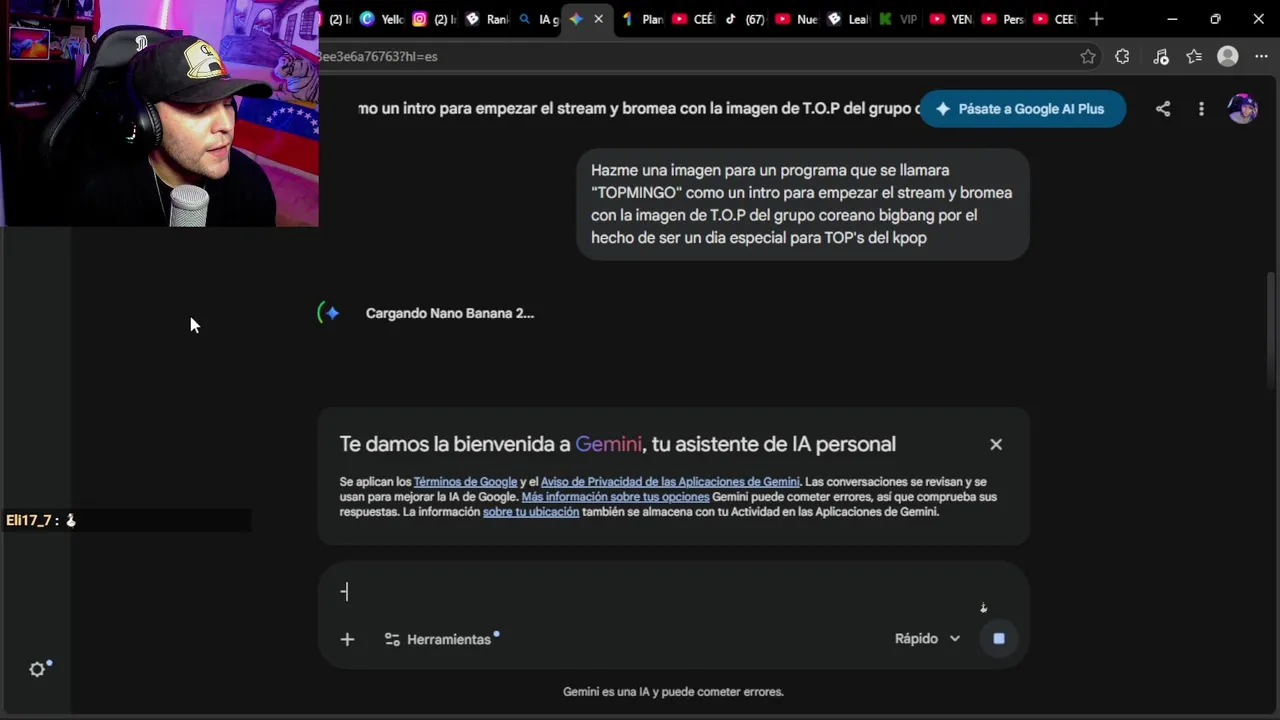Viewport: 1280px width, 720px height.
Task: Bookmark this page with the star icon
Action: point(1088,57)
